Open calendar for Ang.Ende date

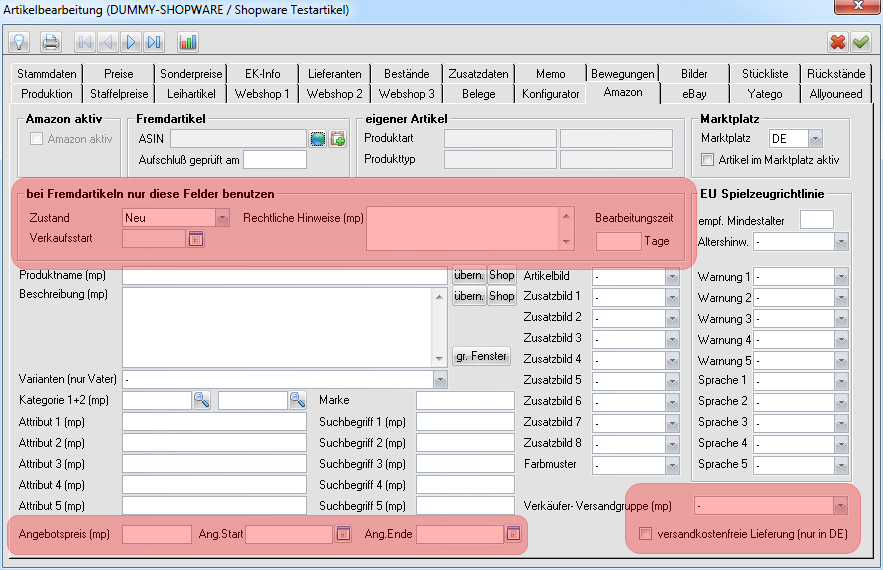tap(512, 533)
